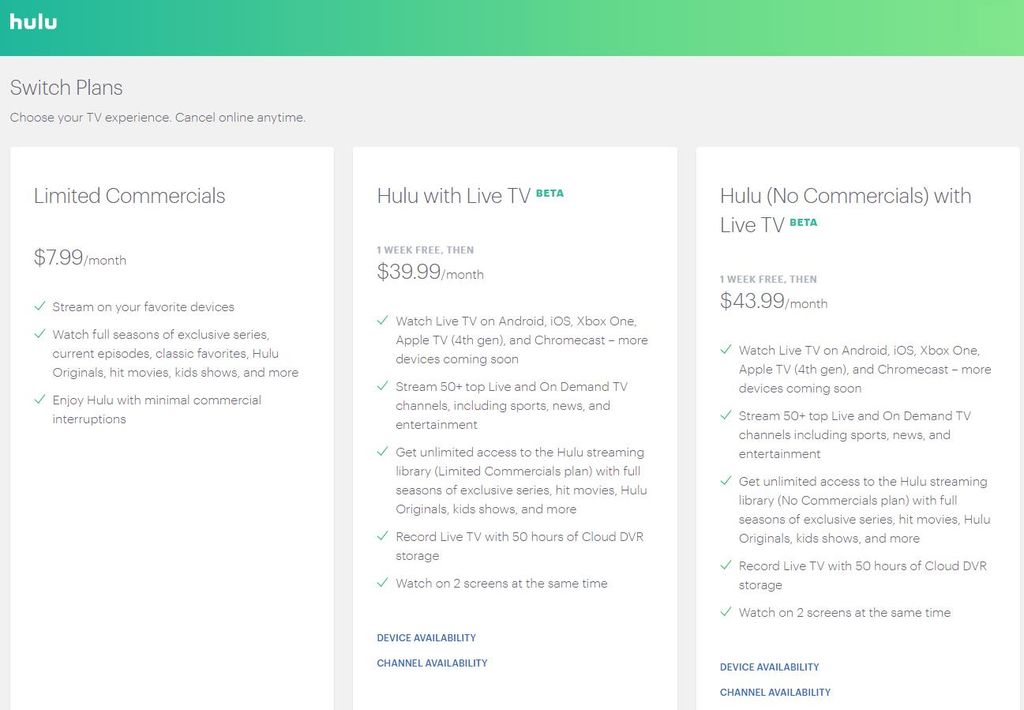
Task: Click the checkmark next to 'Watch full seasons of exclusive series'
Action: (x=41, y=335)
